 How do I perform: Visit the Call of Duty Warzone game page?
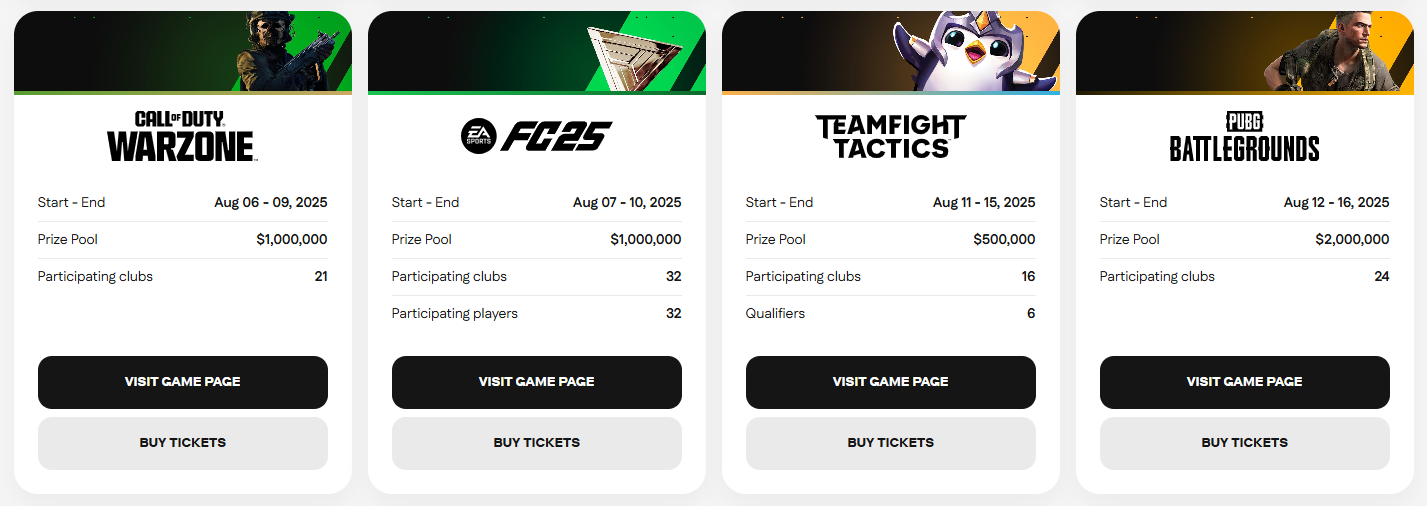(x=183, y=382)
